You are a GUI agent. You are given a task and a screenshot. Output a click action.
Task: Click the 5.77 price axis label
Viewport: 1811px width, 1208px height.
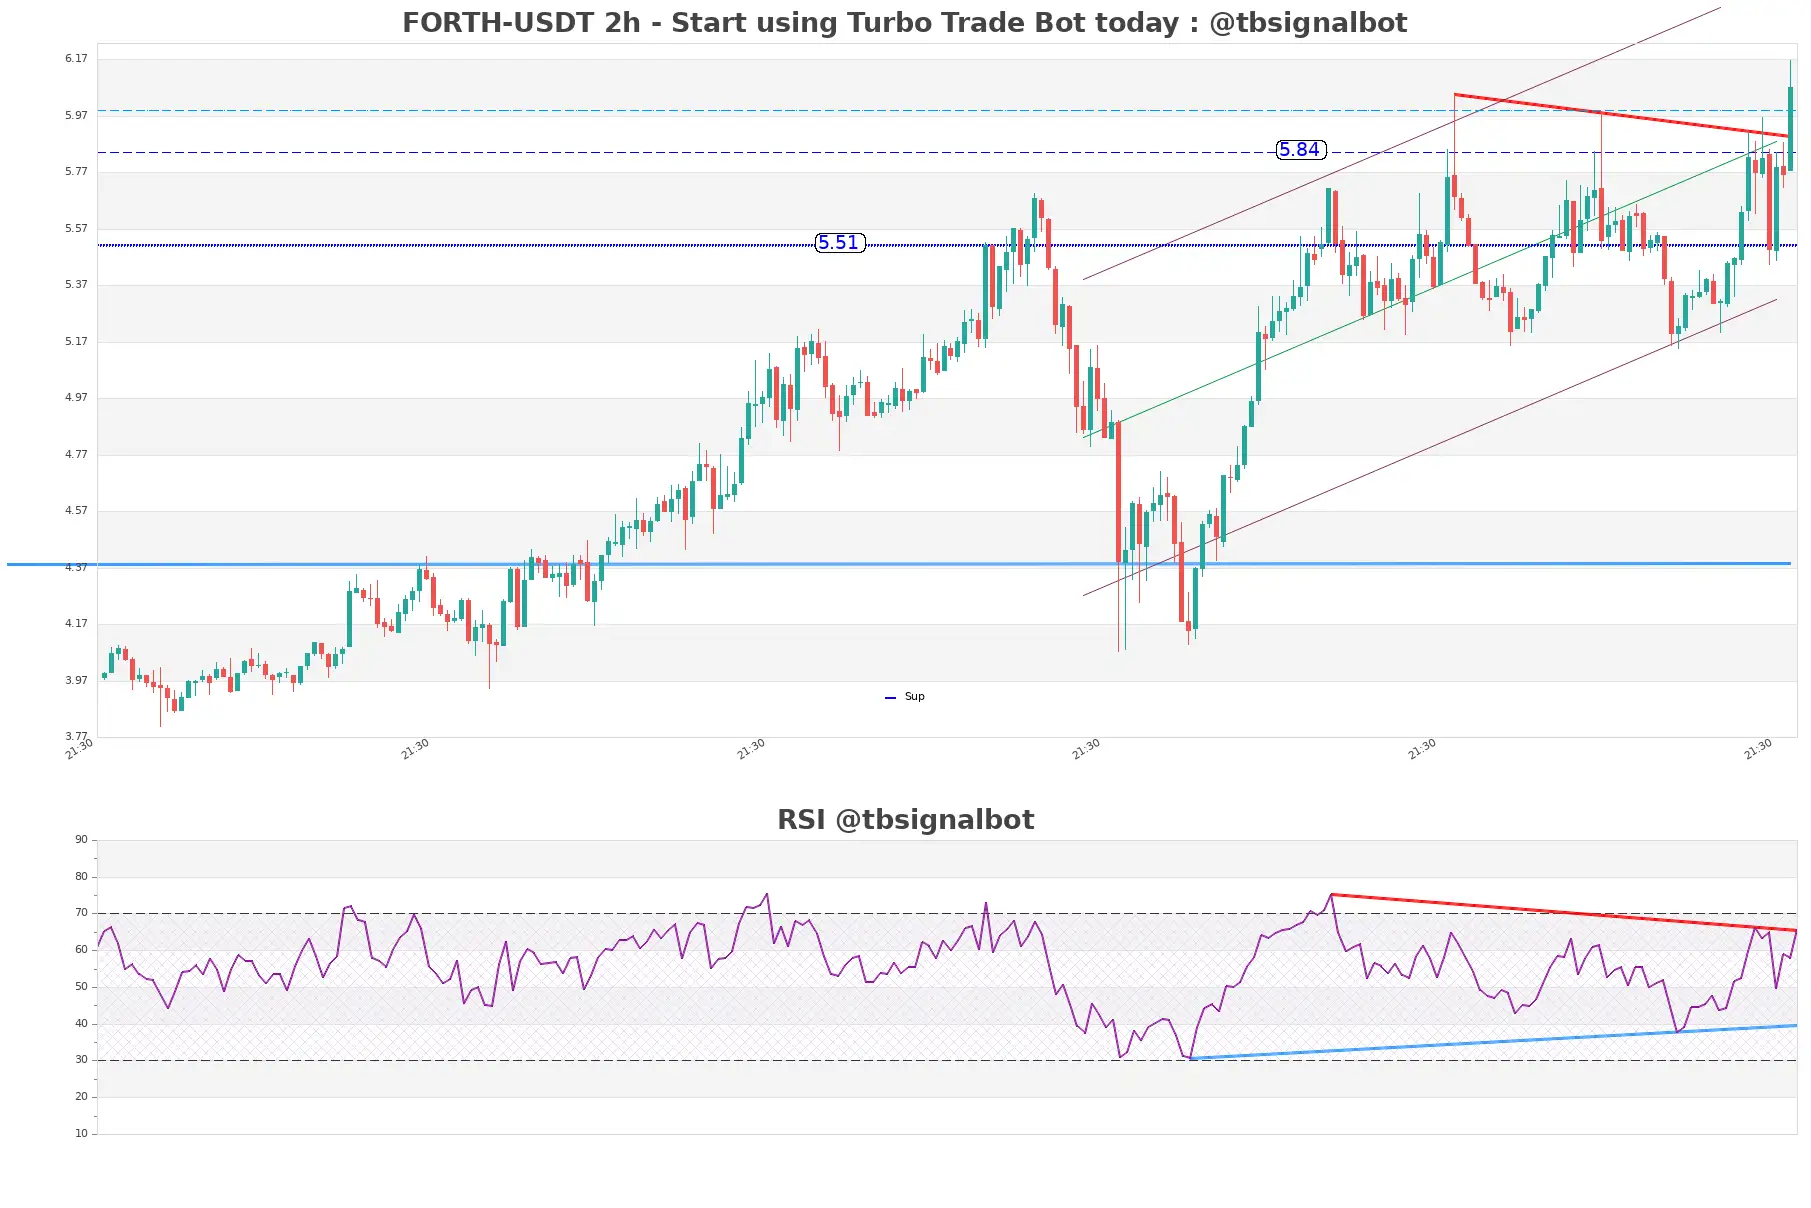(x=76, y=172)
